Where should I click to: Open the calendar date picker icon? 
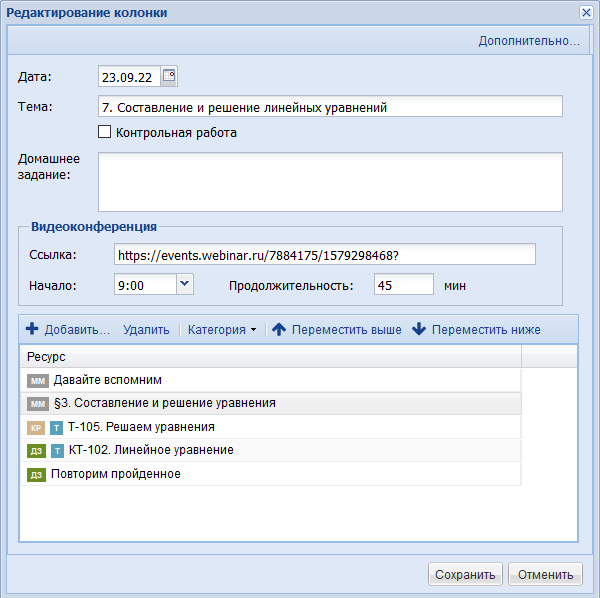[x=169, y=76]
